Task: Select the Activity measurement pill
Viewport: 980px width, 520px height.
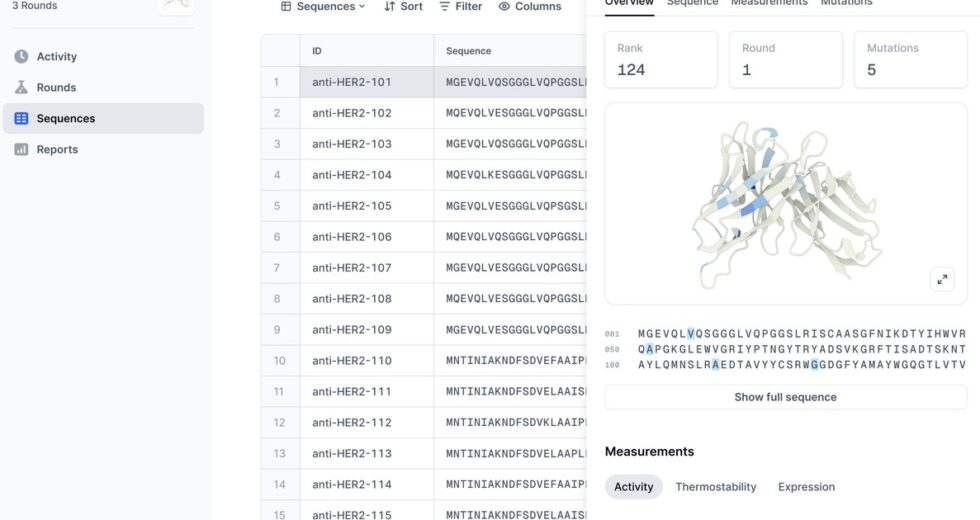Action: pos(633,487)
